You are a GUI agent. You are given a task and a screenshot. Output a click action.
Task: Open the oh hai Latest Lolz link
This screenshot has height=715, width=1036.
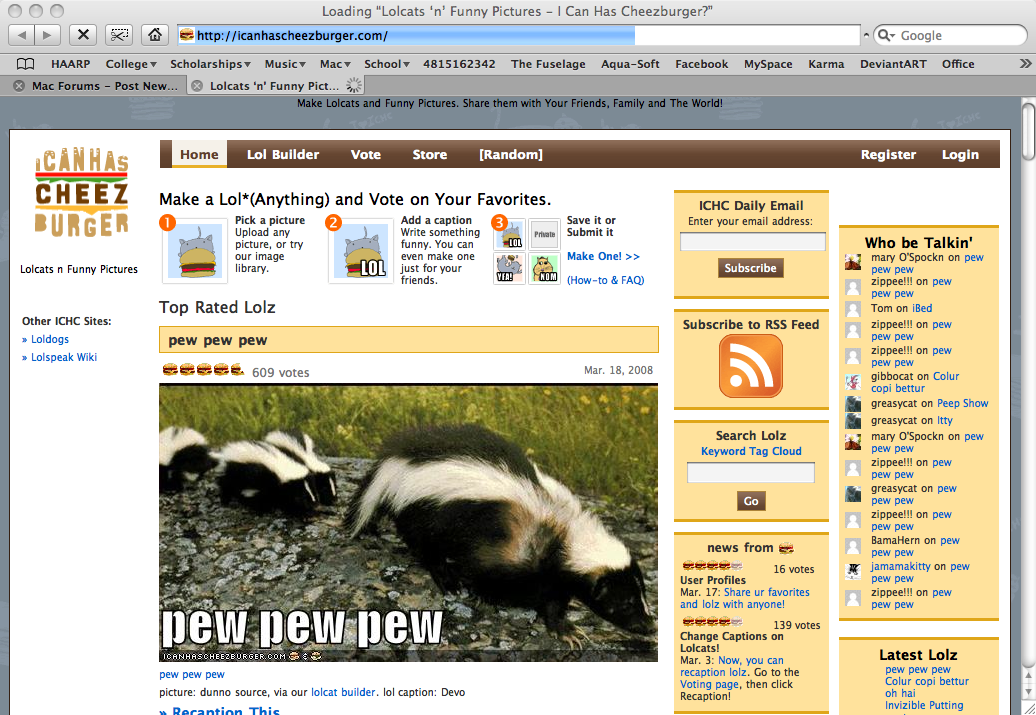point(900,693)
